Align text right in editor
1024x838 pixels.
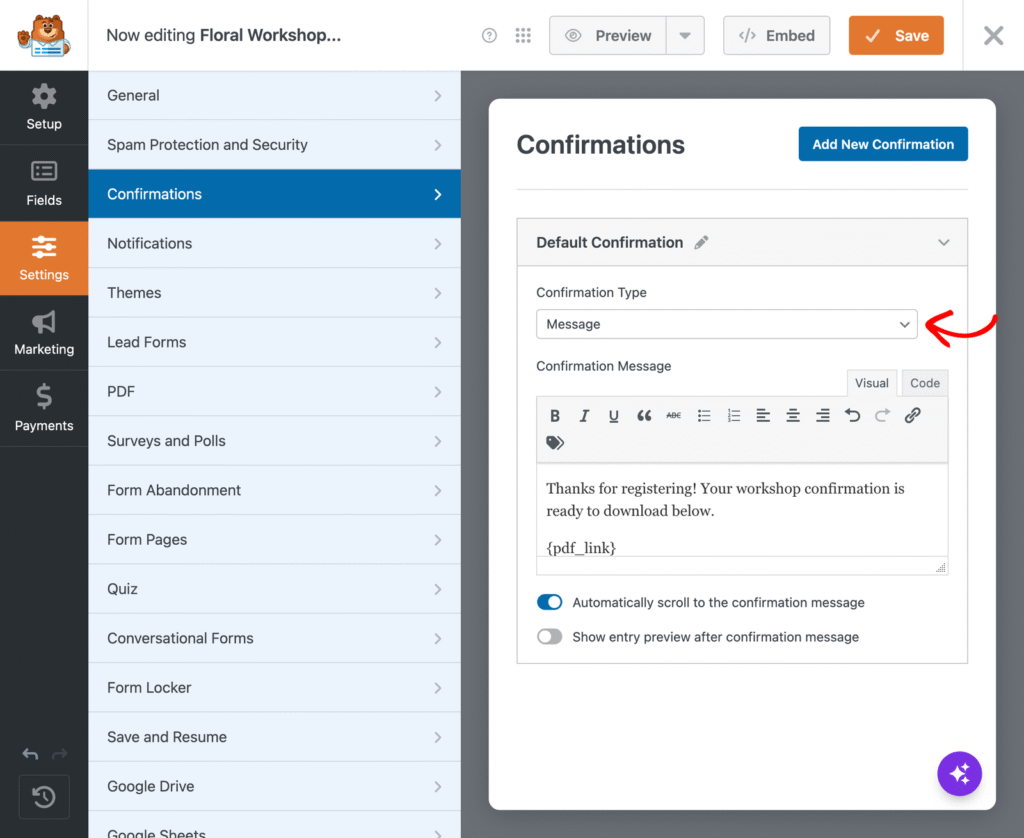(823, 415)
